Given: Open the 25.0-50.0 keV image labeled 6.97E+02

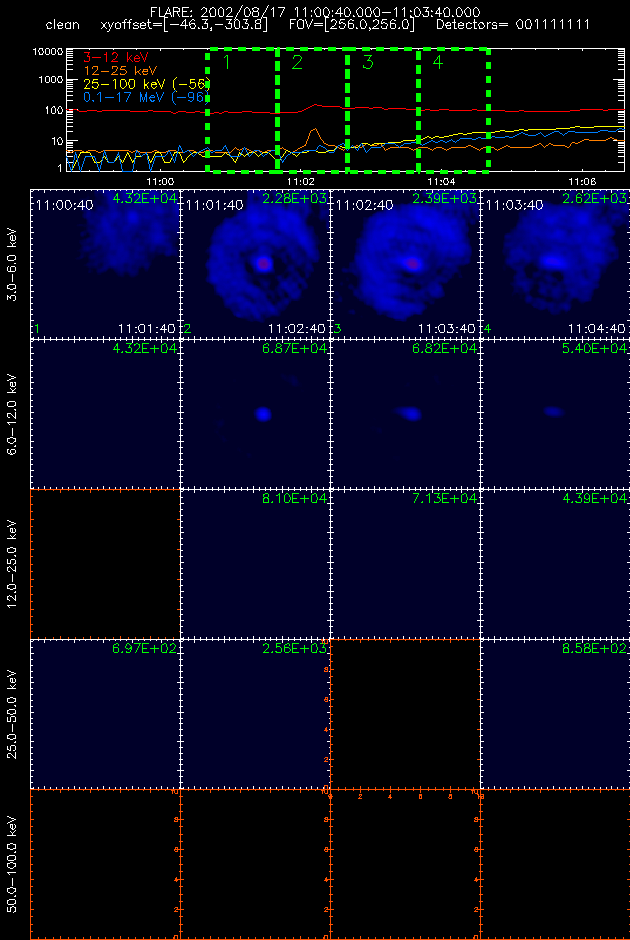Looking at the screenshot, I should click(105, 714).
